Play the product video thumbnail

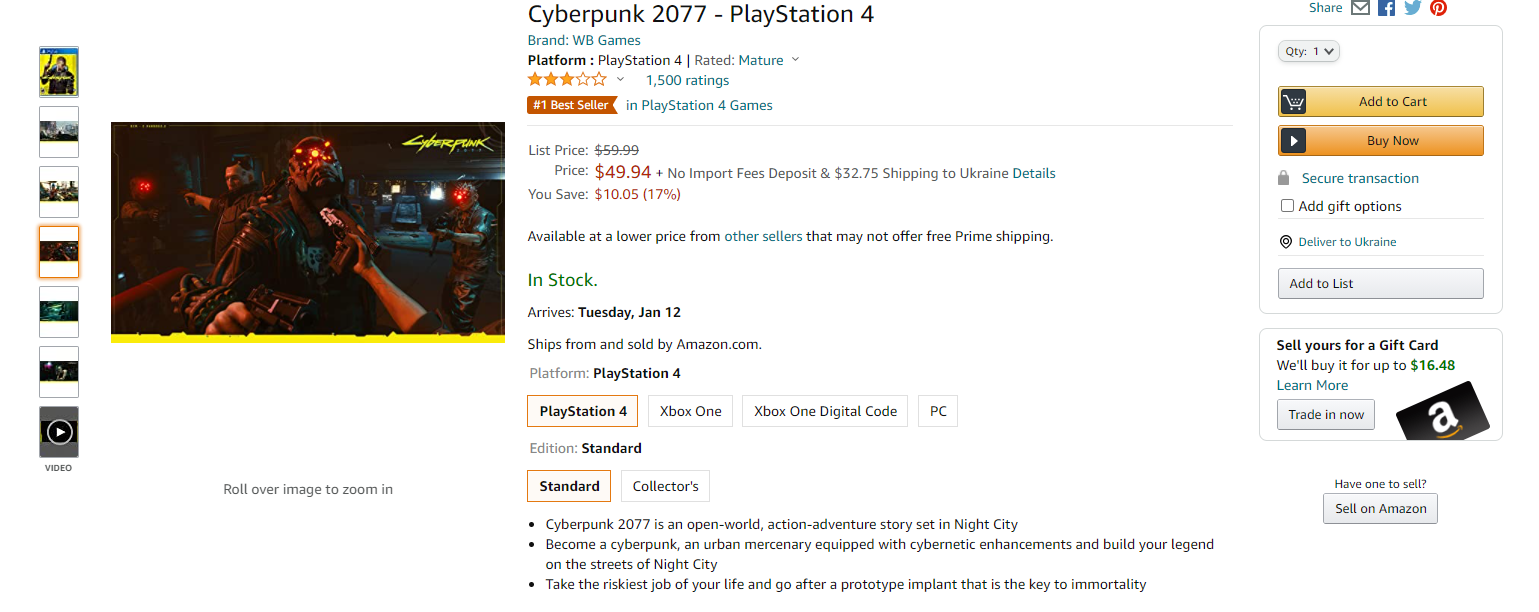point(59,432)
